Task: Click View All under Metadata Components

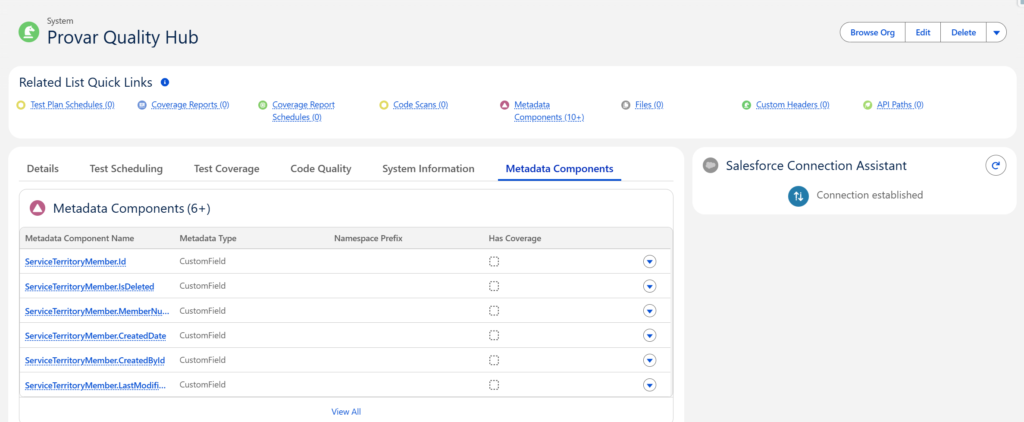Action: [x=346, y=411]
